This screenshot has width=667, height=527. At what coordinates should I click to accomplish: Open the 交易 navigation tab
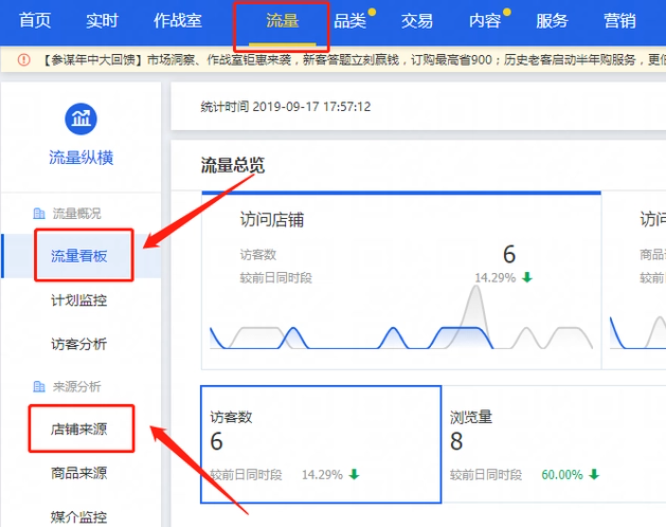coord(417,21)
